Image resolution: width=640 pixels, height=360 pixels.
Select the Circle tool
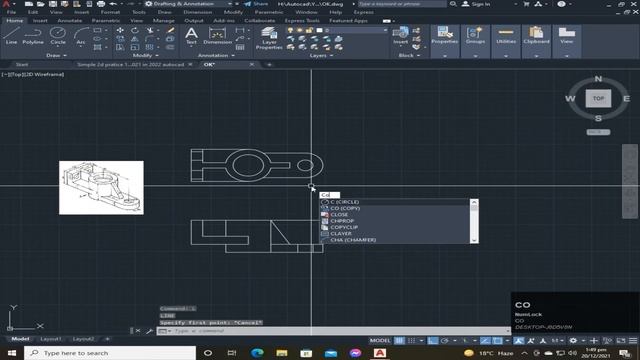(58, 35)
